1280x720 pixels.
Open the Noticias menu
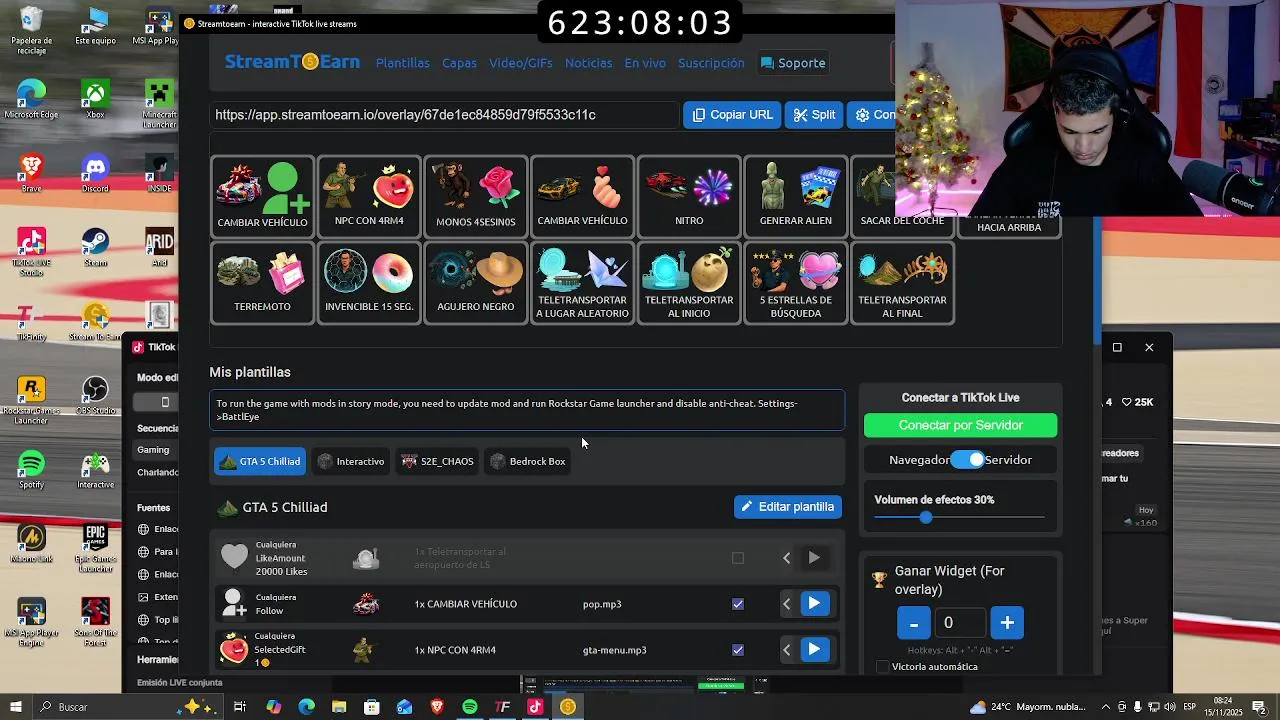pos(588,63)
